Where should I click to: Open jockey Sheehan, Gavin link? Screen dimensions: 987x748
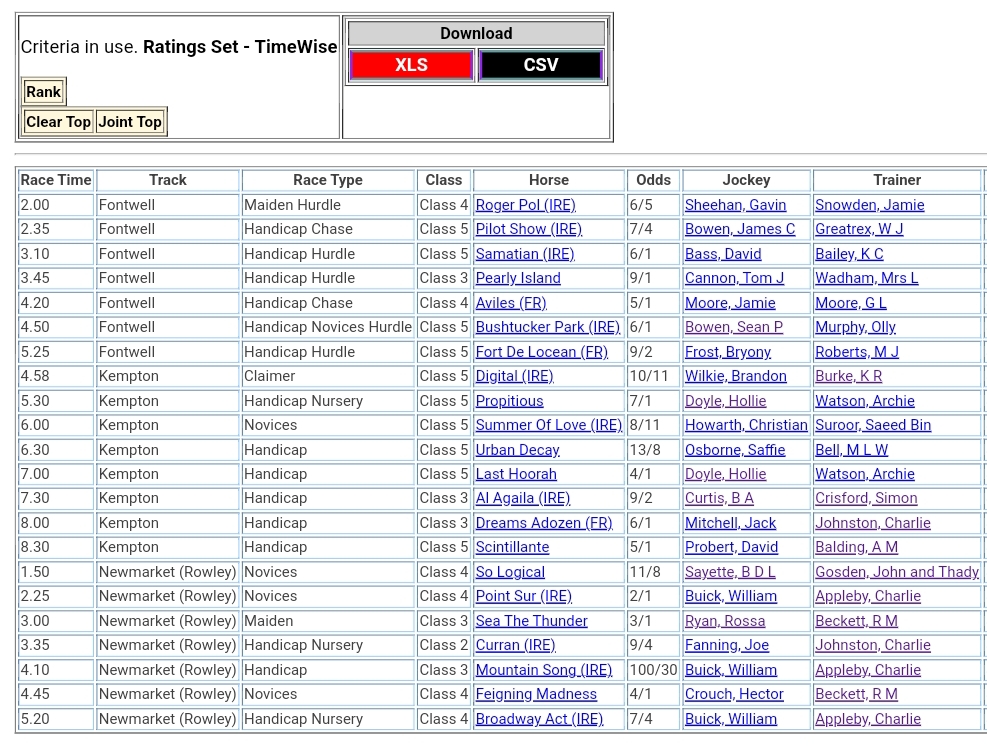[735, 205]
